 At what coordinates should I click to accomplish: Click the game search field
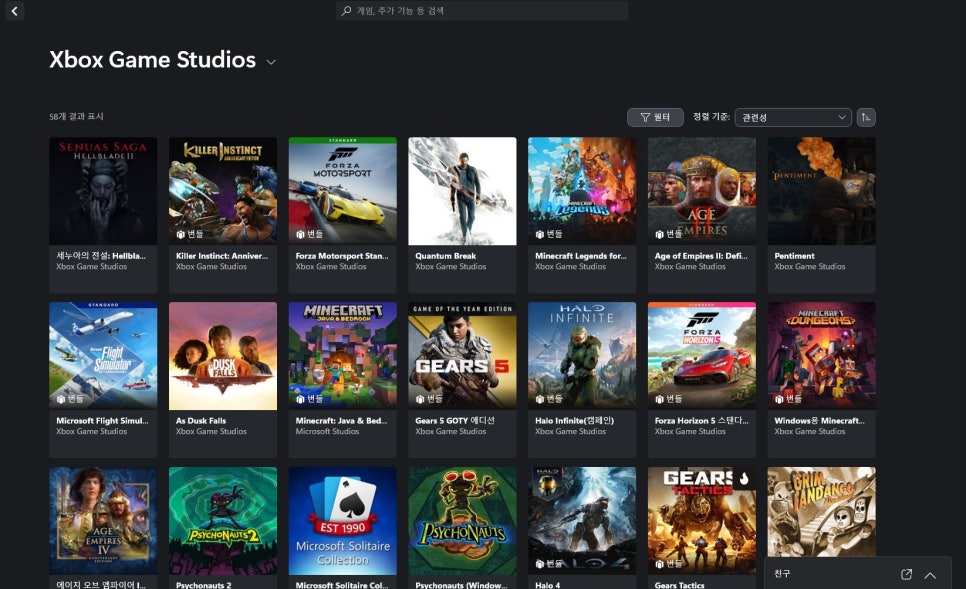482,10
